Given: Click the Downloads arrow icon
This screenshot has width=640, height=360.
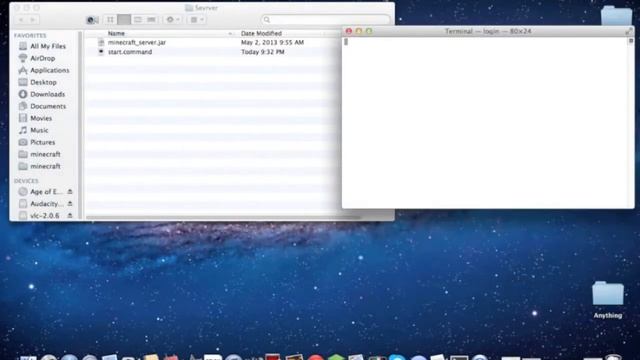Looking at the screenshot, I should click(23, 94).
